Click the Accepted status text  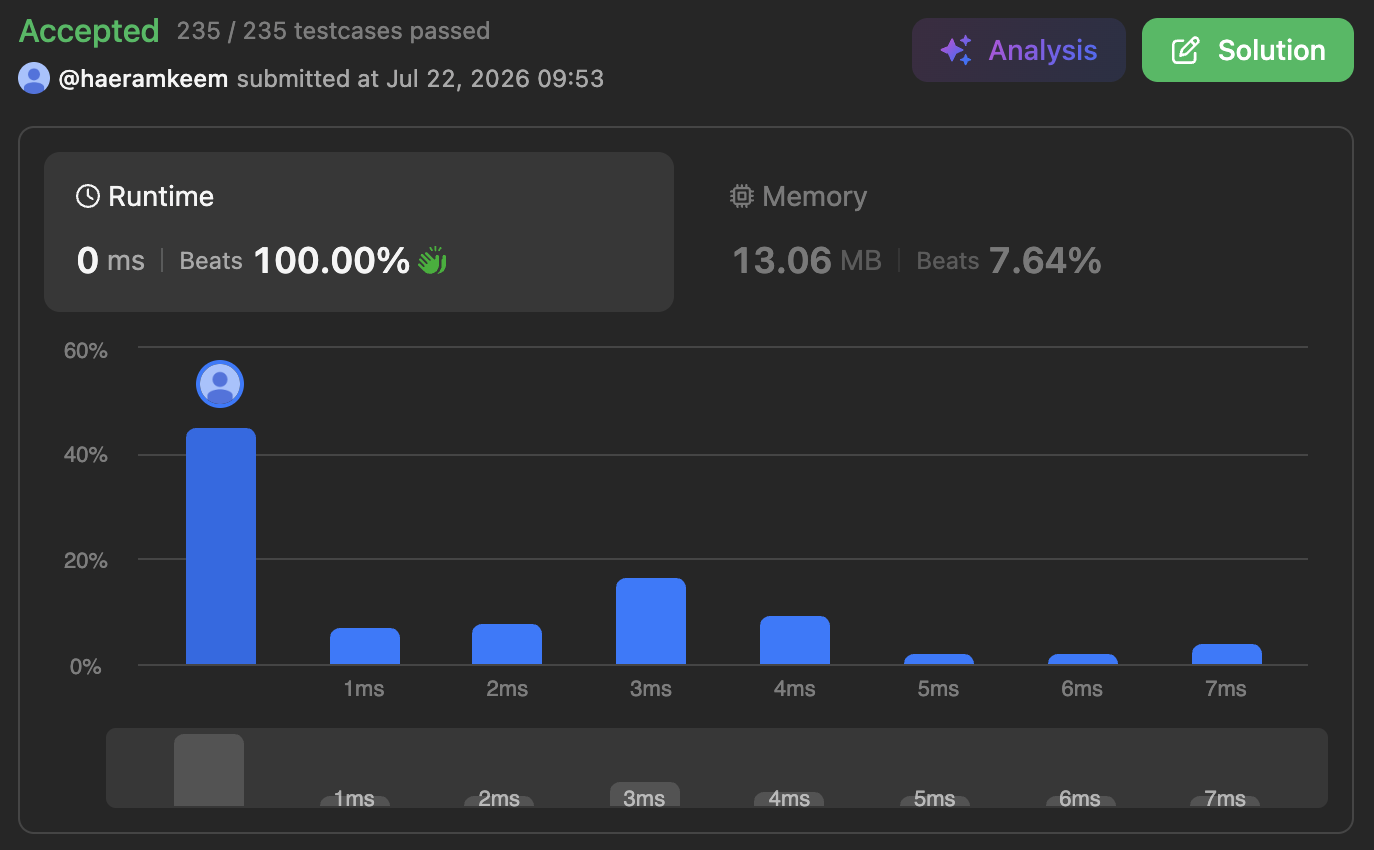[x=89, y=31]
